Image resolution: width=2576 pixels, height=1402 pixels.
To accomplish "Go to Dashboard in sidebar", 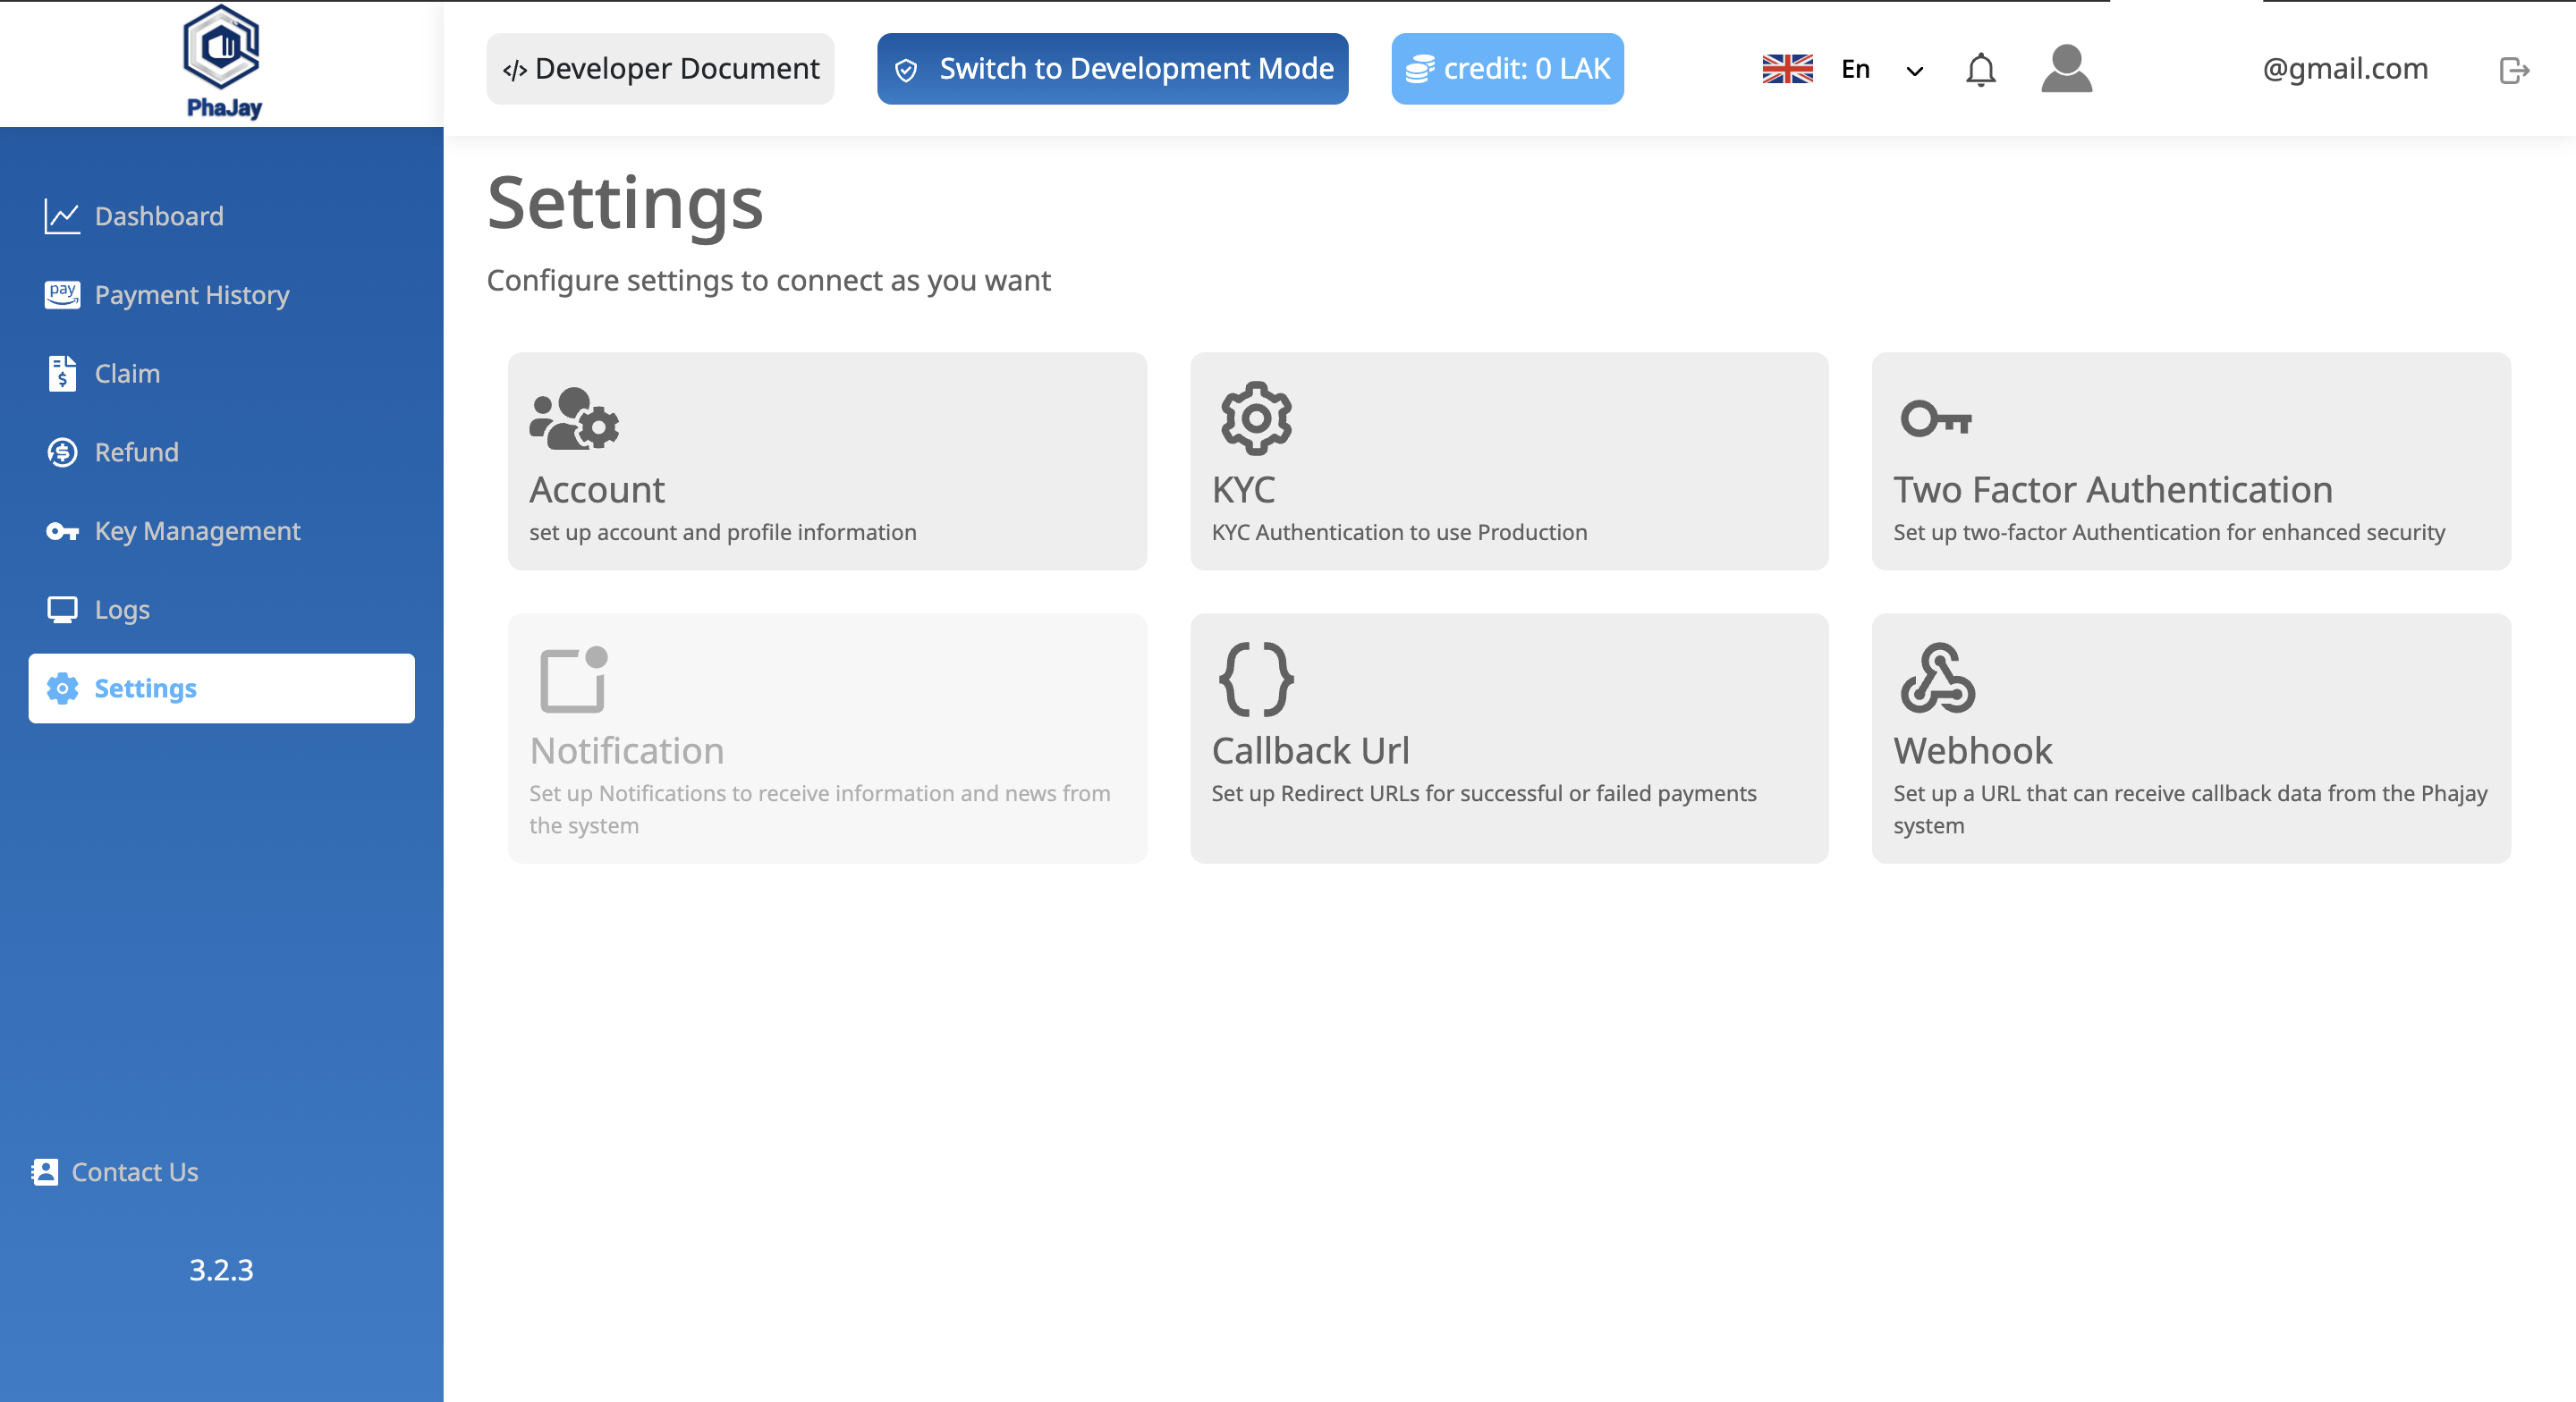I will click(158, 216).
